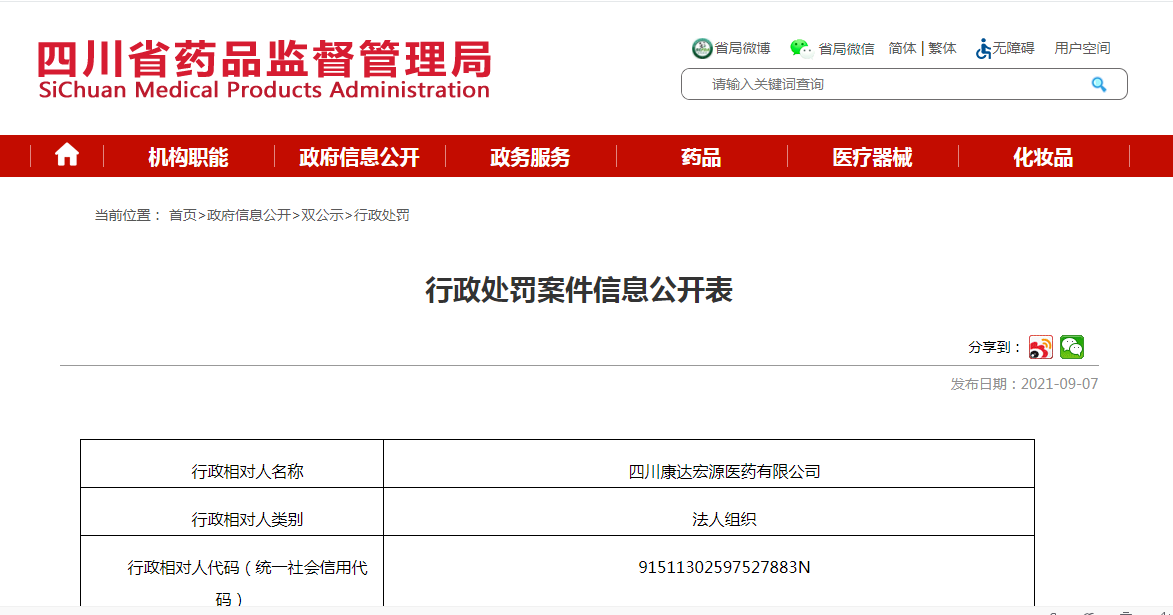Viewport: 1173px width, 615px height.
Task: Click the publish date 发布日期：2021-09-07
Action: [1024, 384]
